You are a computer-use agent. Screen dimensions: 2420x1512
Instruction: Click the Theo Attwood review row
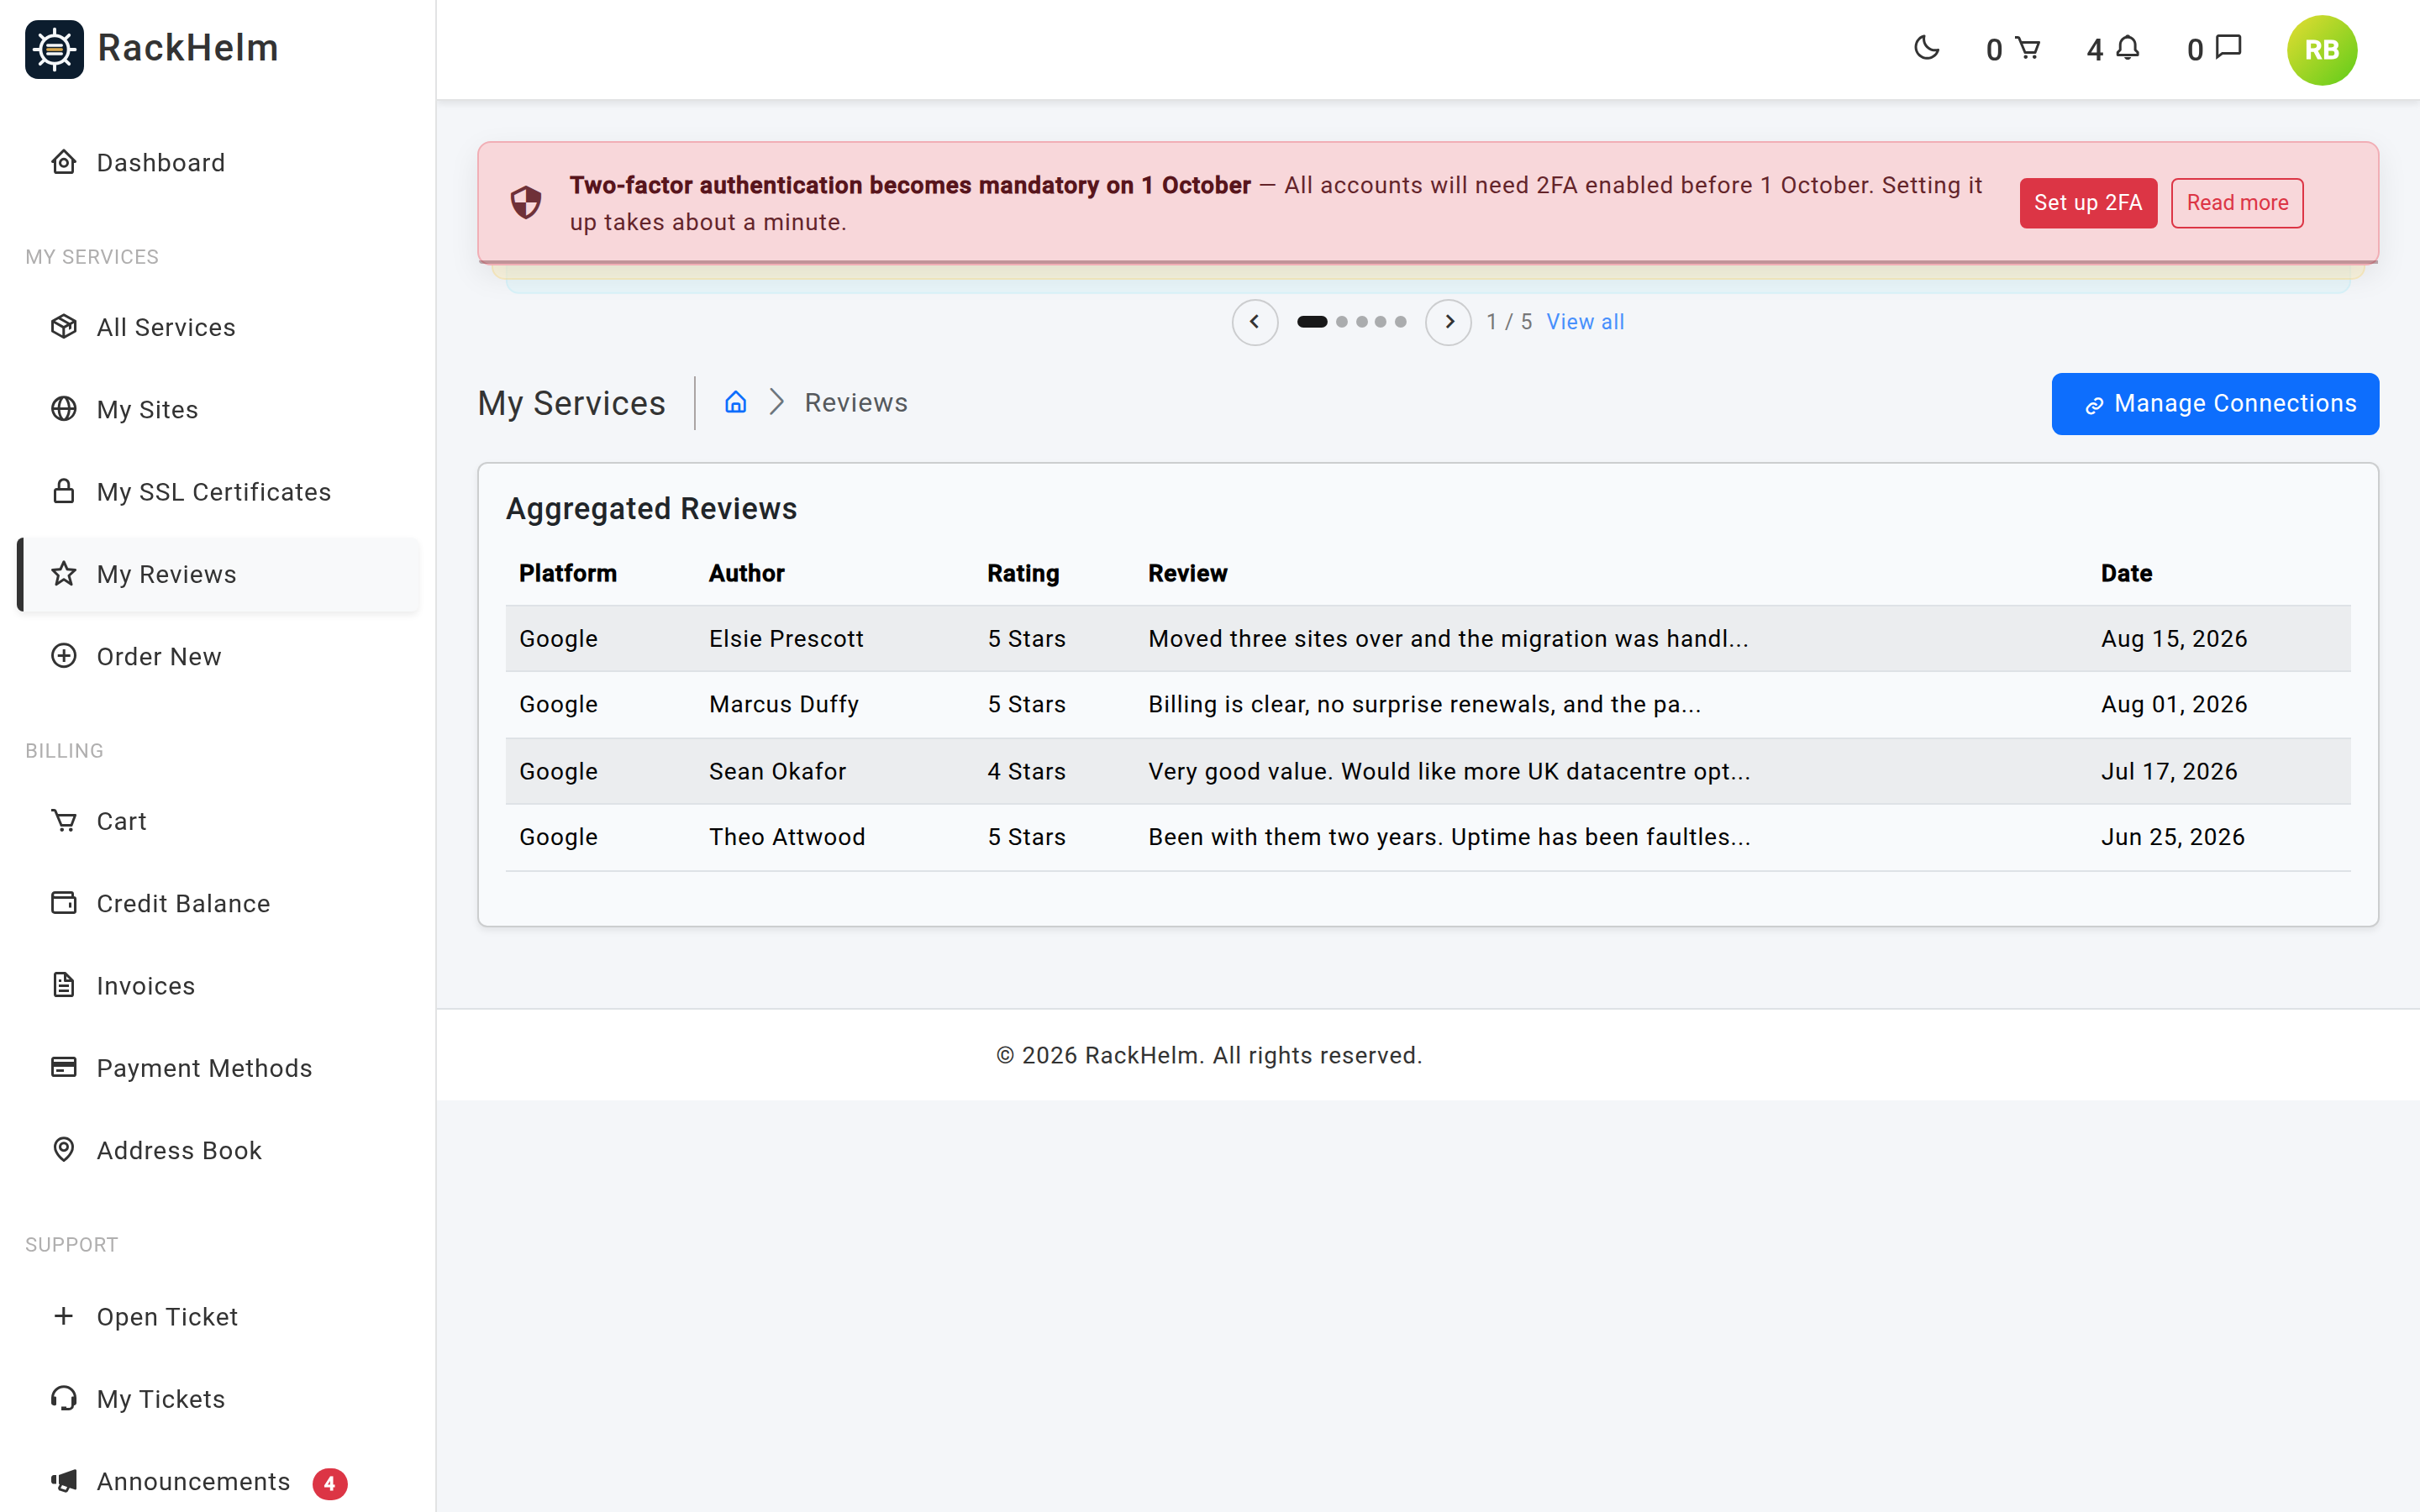coord(1428,837)
